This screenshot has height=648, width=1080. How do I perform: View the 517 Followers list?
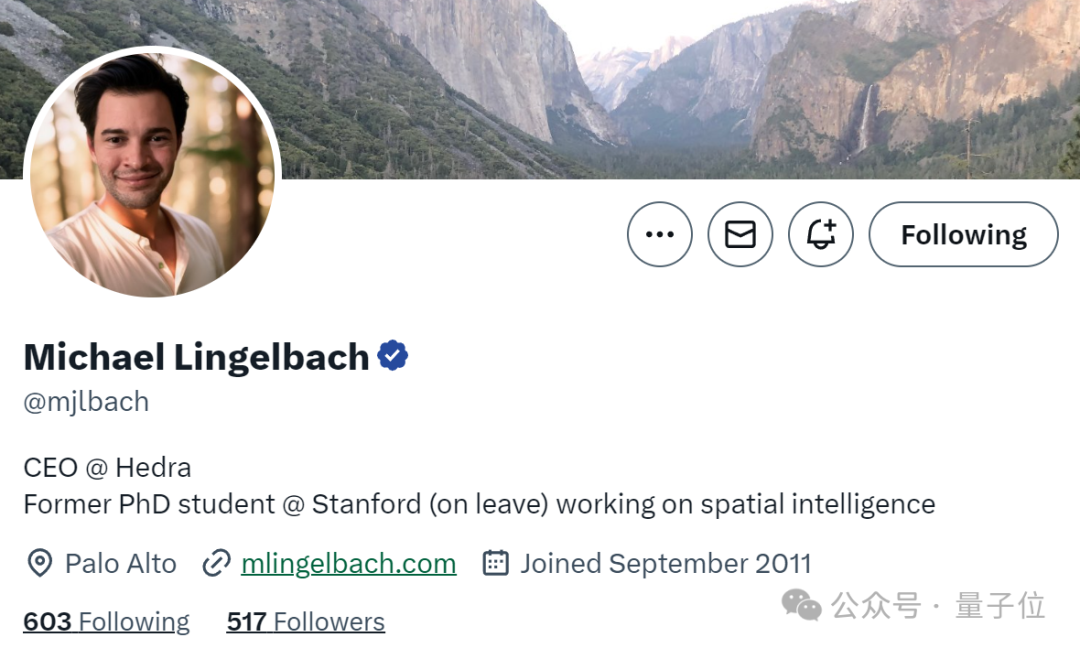(305, 622)
